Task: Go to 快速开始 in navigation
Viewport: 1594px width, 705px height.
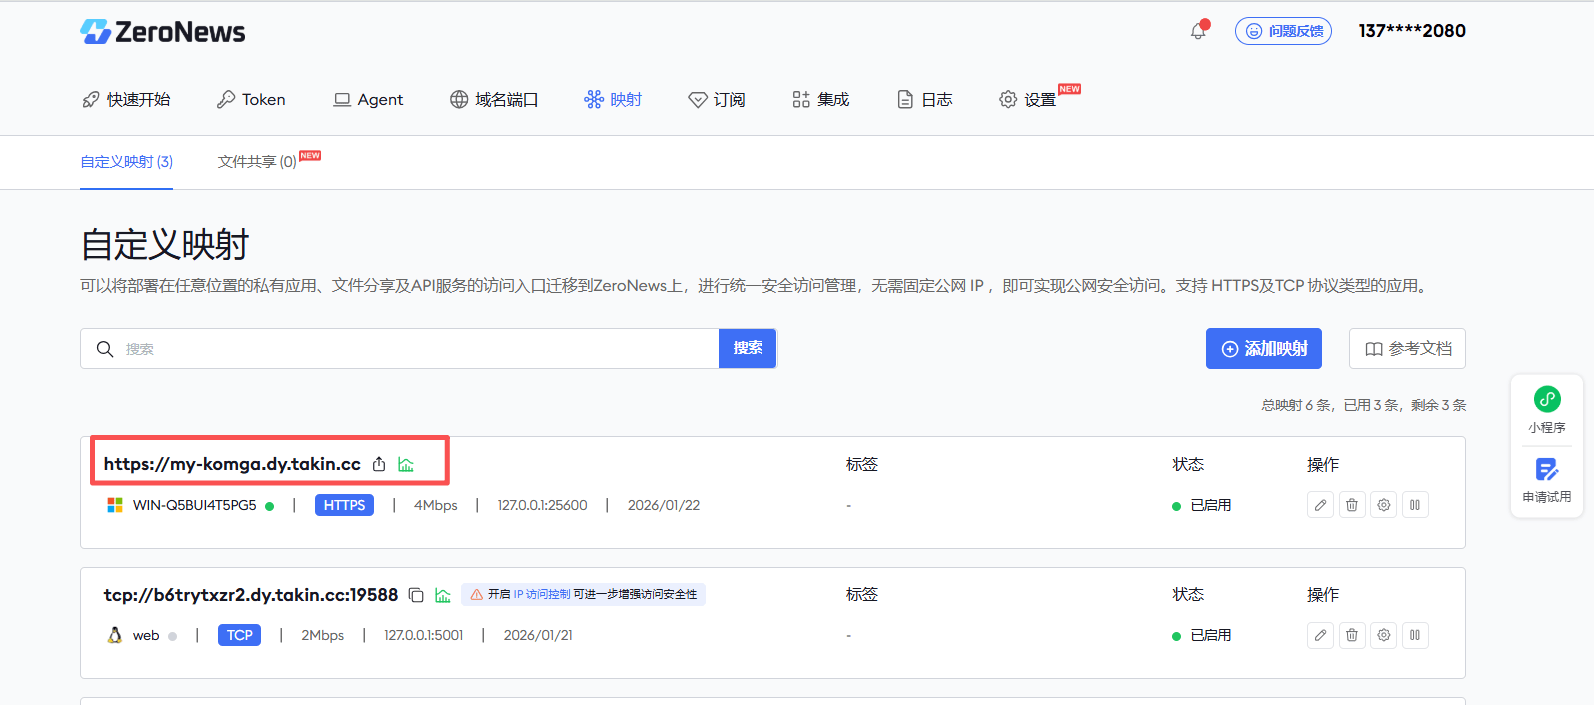Action: pyautogui.click(x=126, y=99)
